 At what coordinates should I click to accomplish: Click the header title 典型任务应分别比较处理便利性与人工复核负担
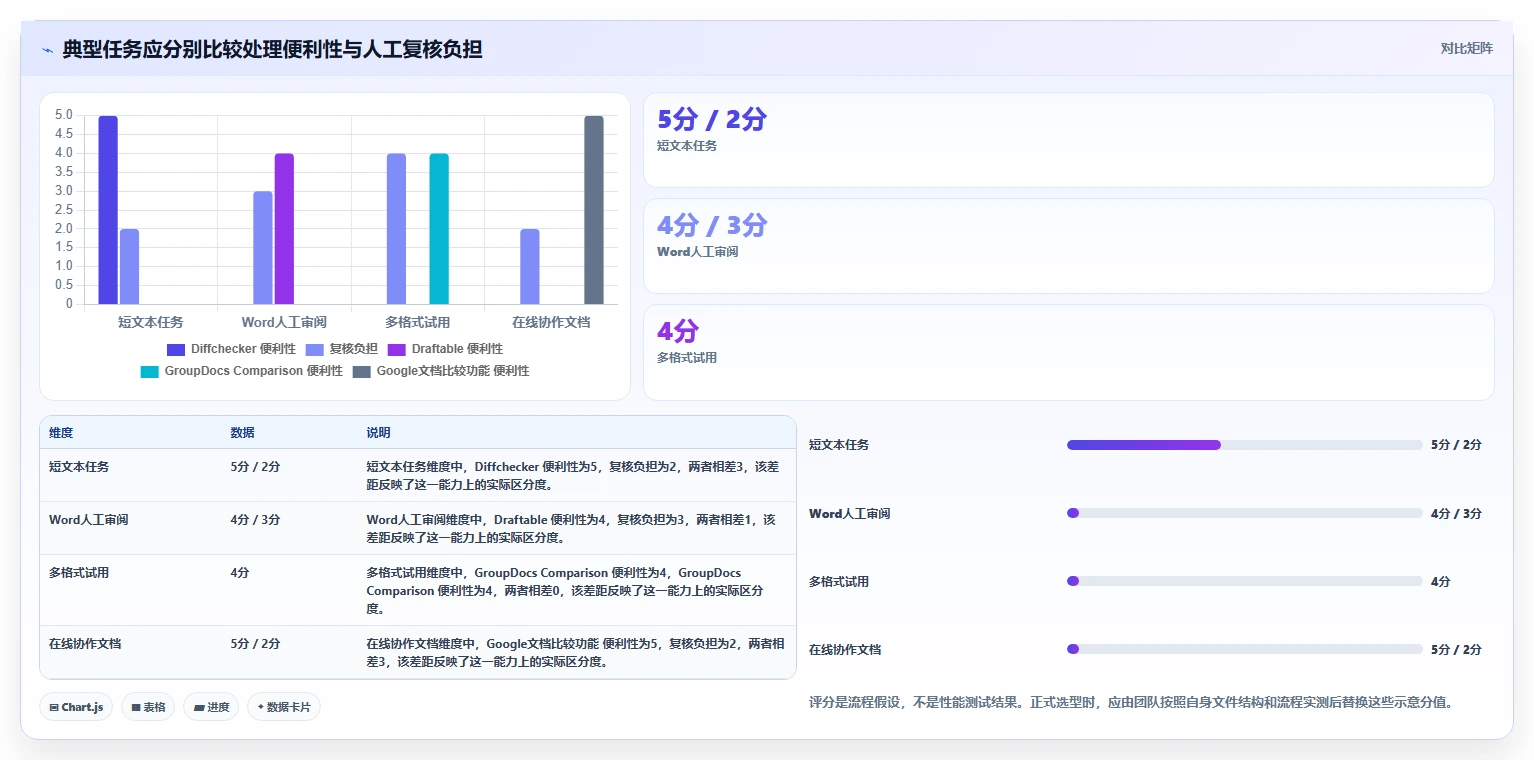click(272, 49)
